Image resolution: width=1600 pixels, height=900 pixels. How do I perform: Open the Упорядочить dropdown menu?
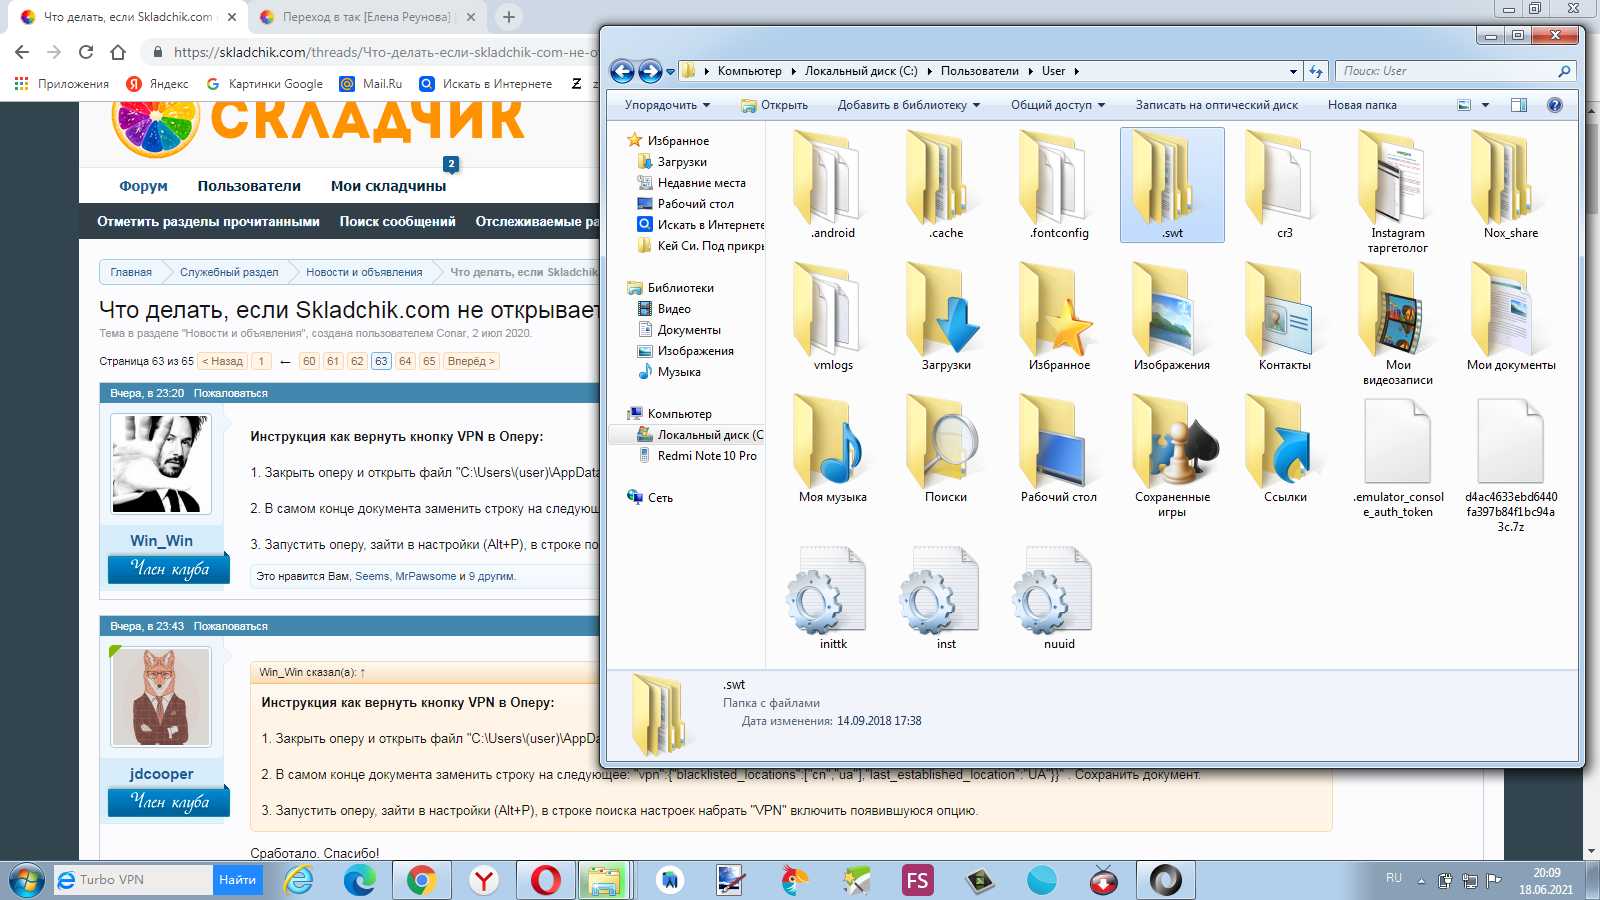(x=667, y=105)
